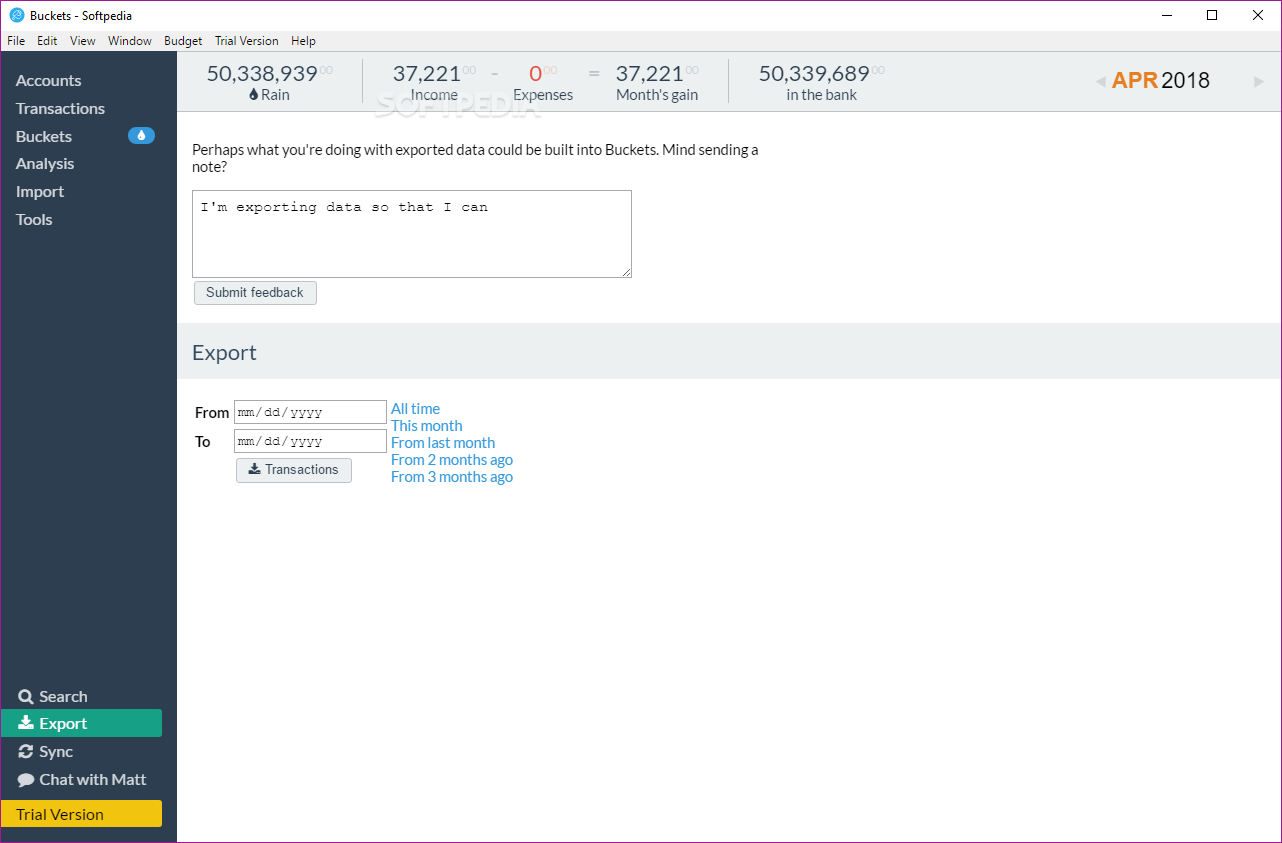Open the Help menu

tap(303, 41)
